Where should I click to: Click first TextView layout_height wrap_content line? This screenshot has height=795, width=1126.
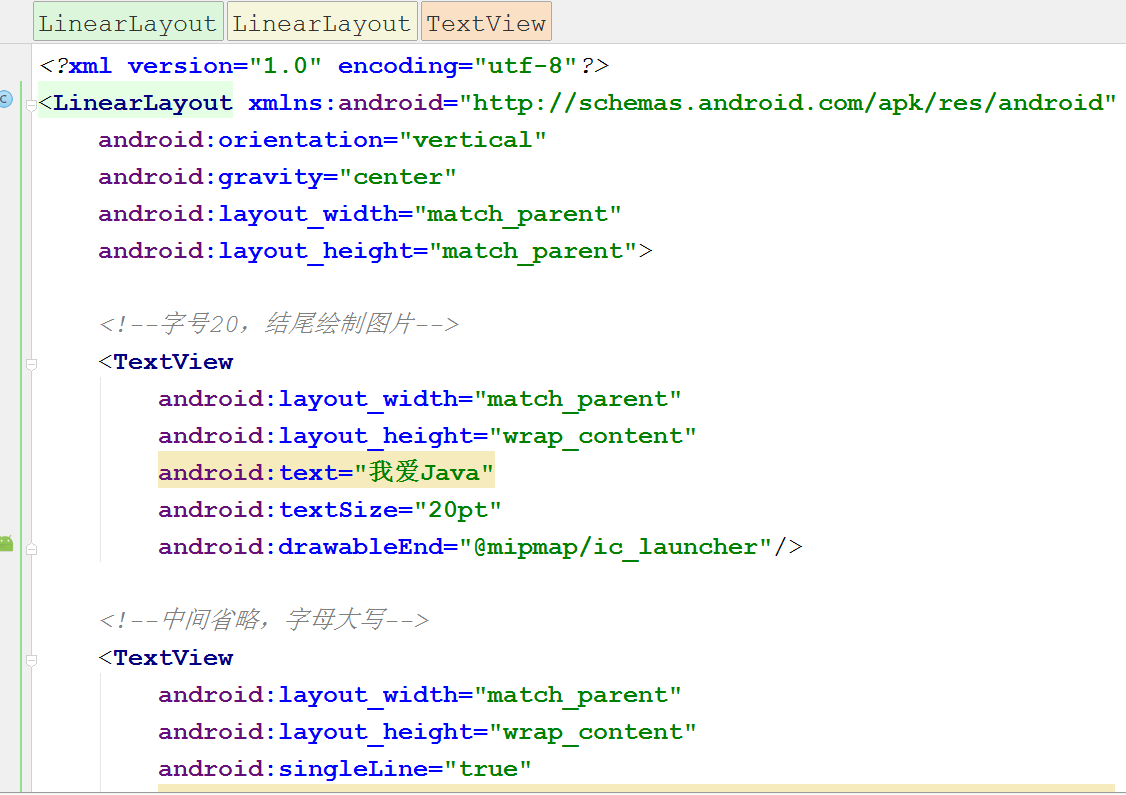click(x=427, y=436)
